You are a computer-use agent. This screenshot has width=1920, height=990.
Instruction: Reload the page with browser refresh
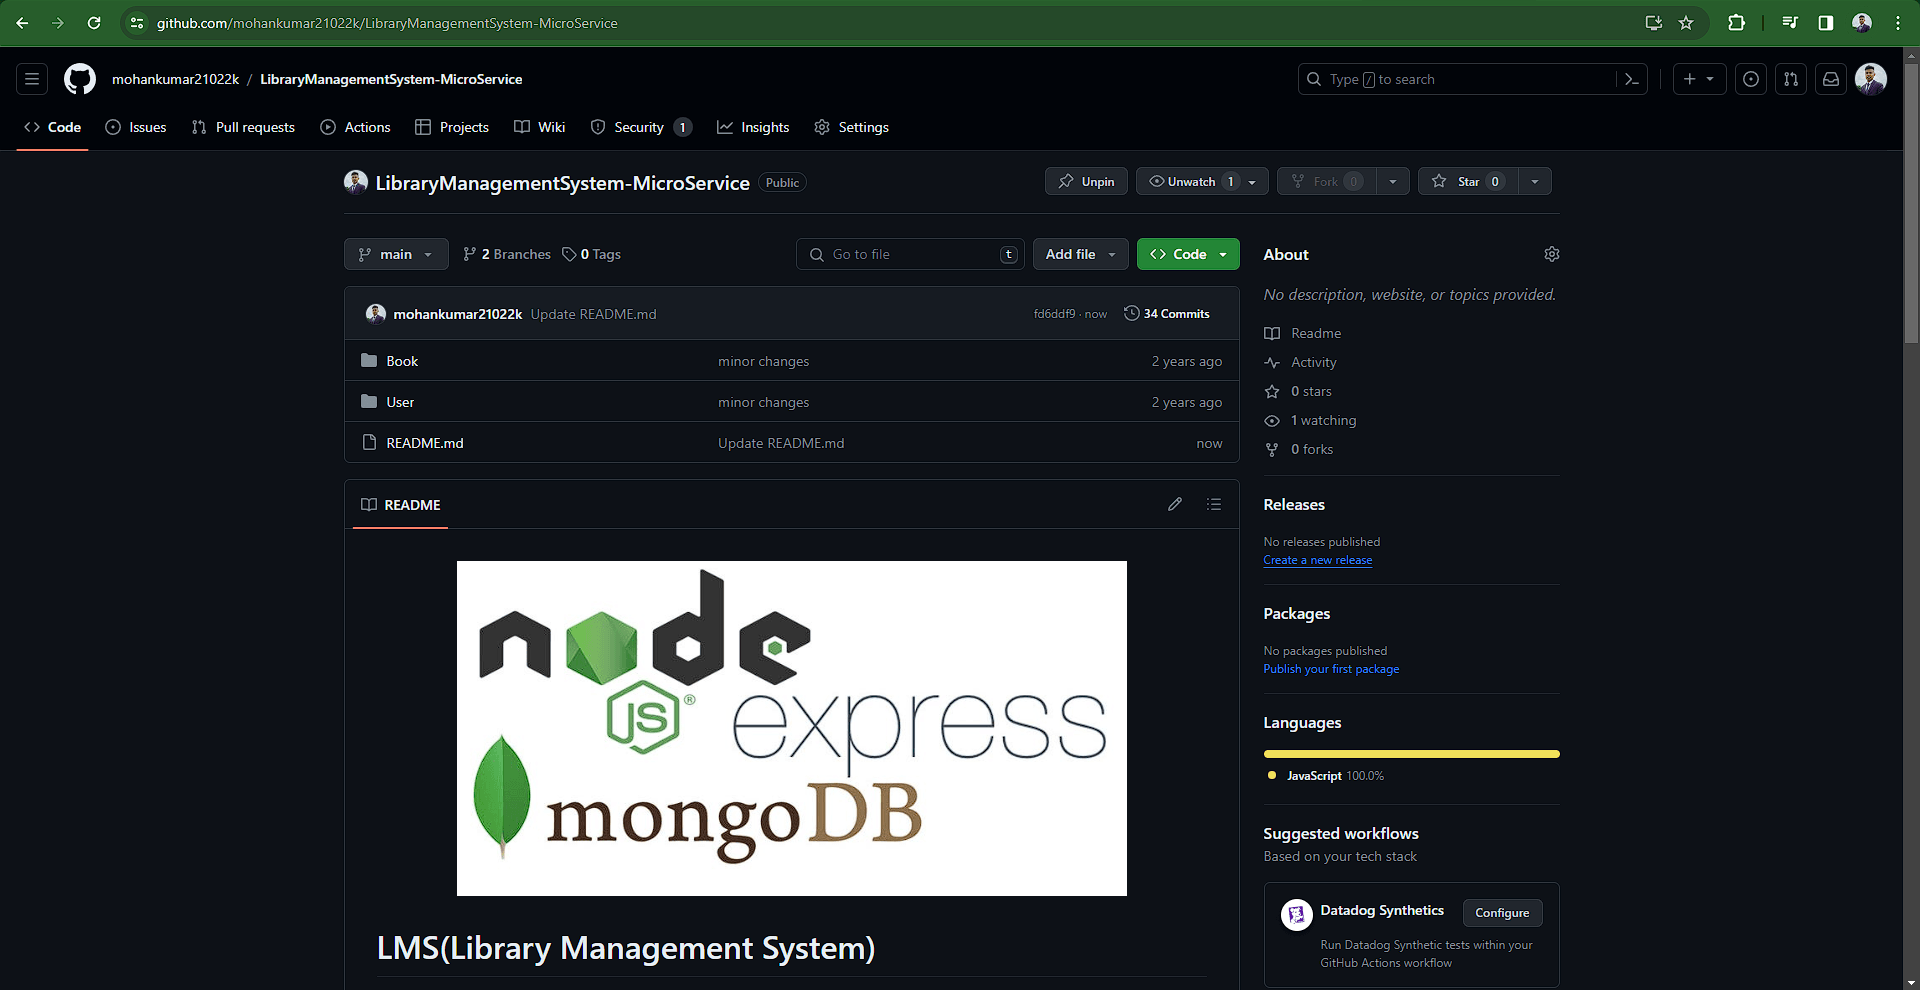coord(94,23)
